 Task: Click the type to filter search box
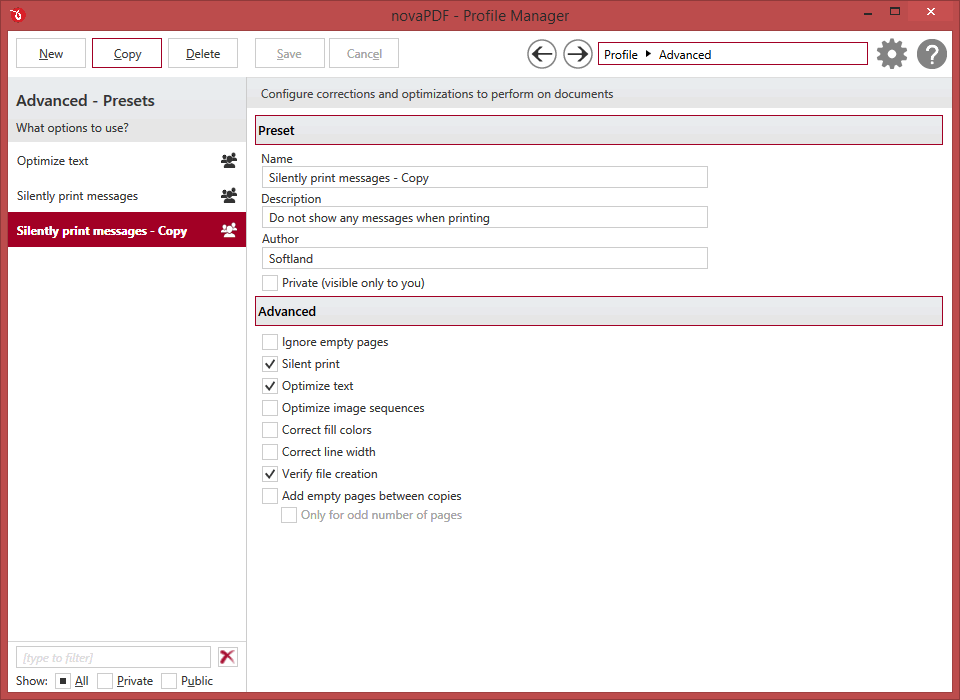tap(113, 657)
